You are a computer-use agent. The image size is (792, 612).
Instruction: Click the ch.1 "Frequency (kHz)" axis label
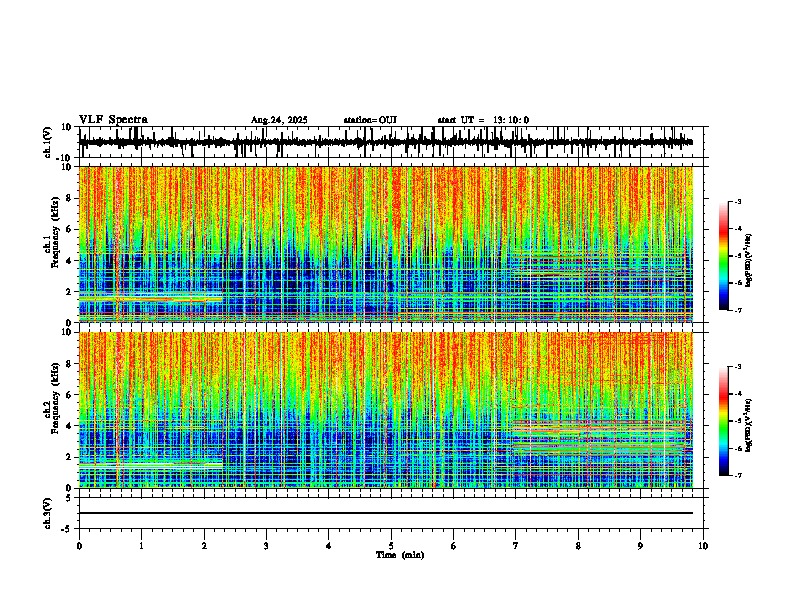[55, 232]
